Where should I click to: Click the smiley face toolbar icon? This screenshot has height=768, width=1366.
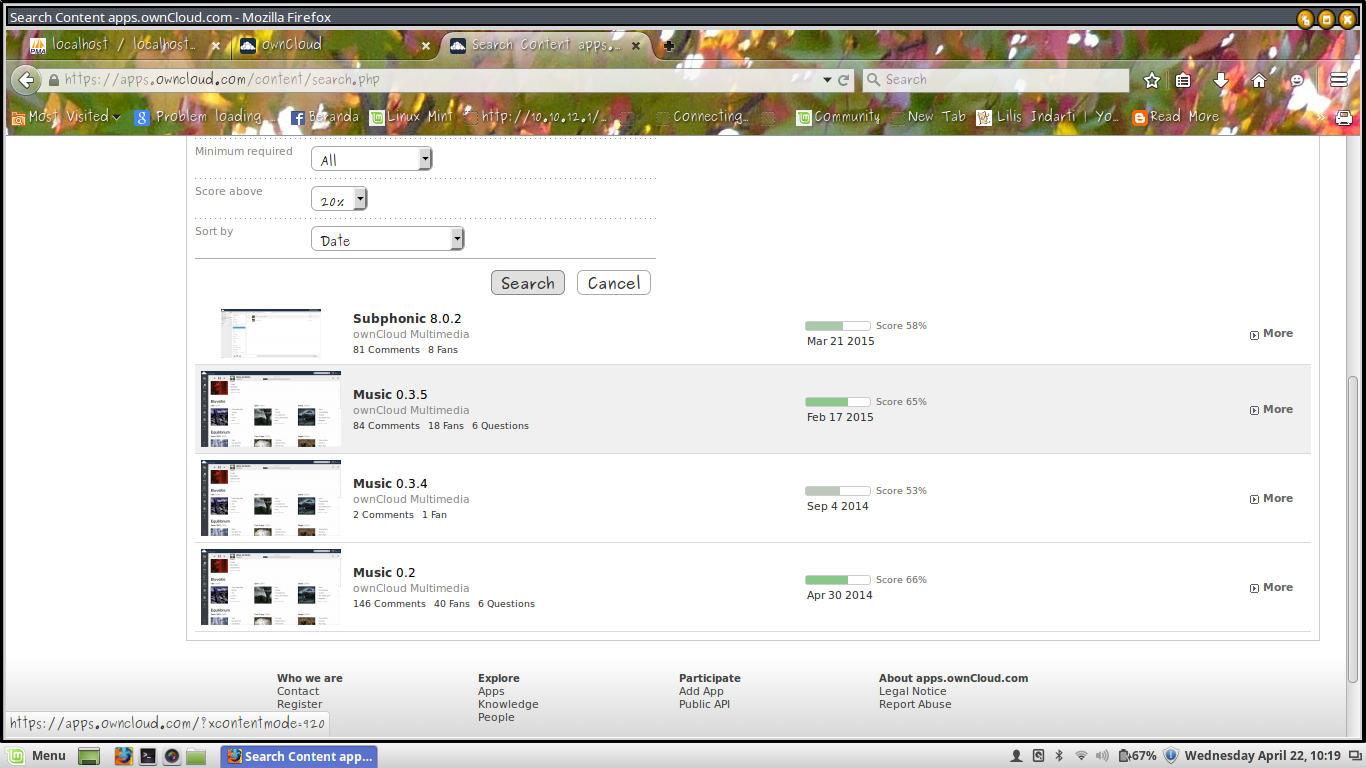tap(1298, 80)
